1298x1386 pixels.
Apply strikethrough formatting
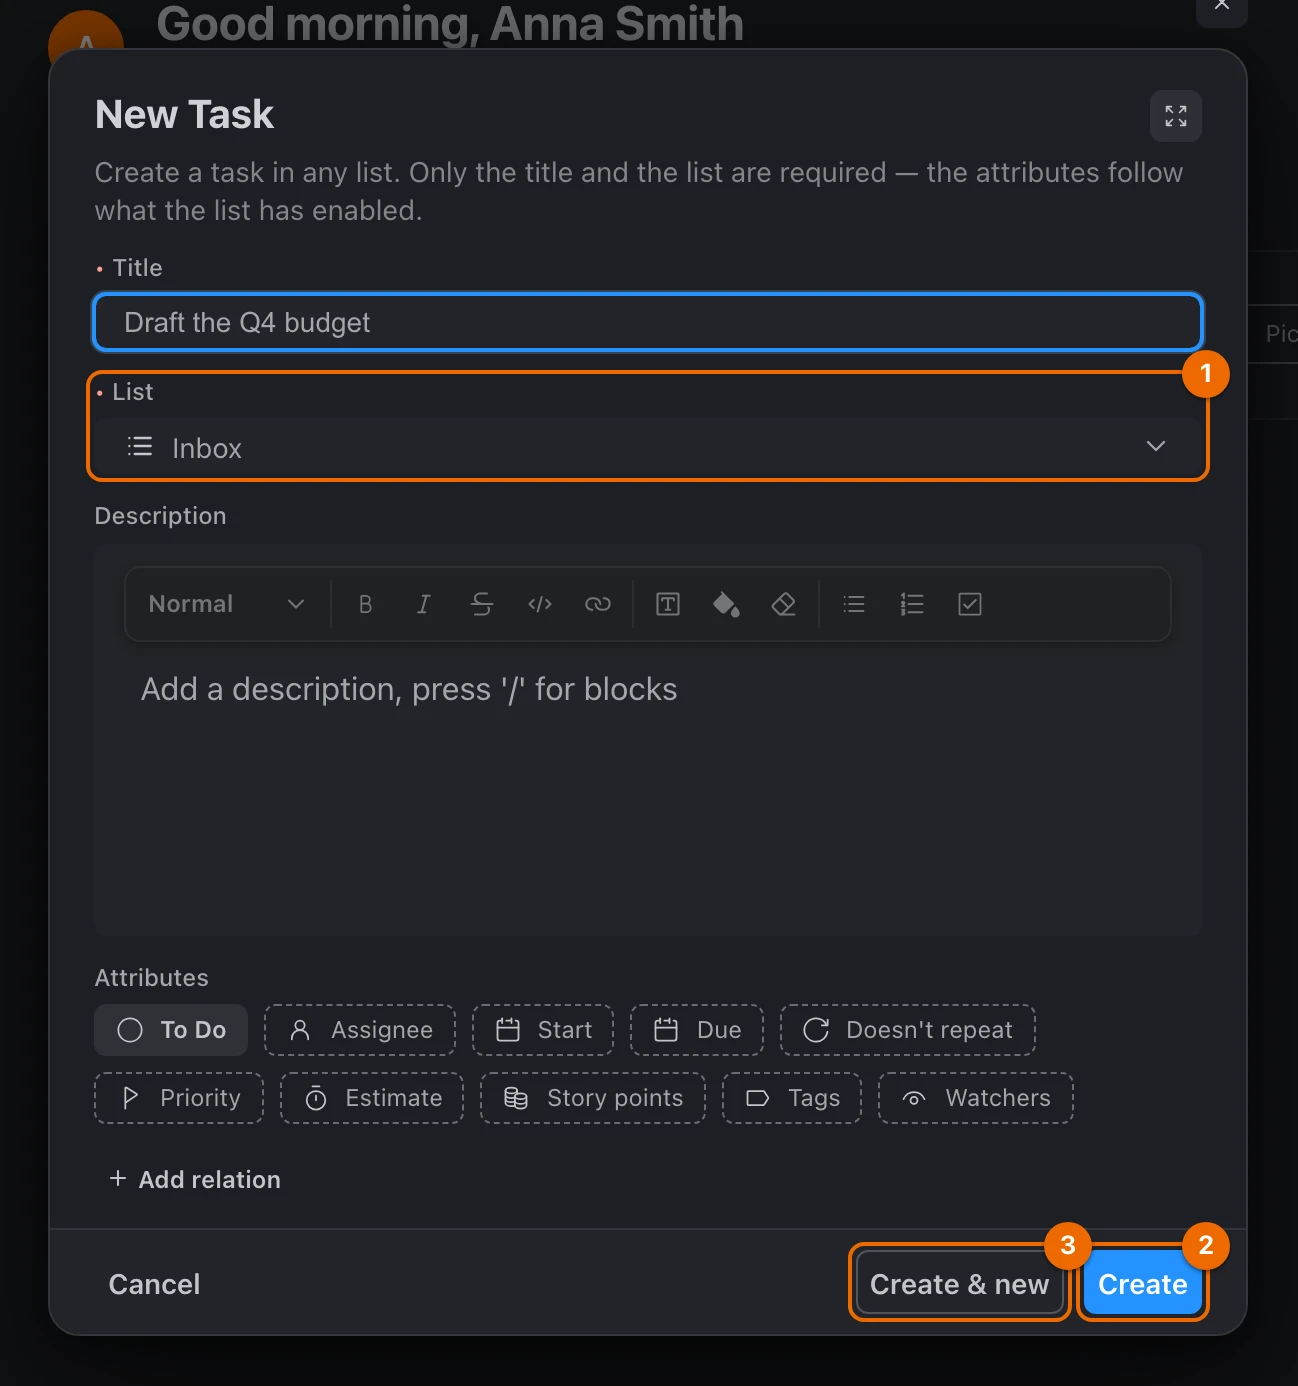(481, 604)
